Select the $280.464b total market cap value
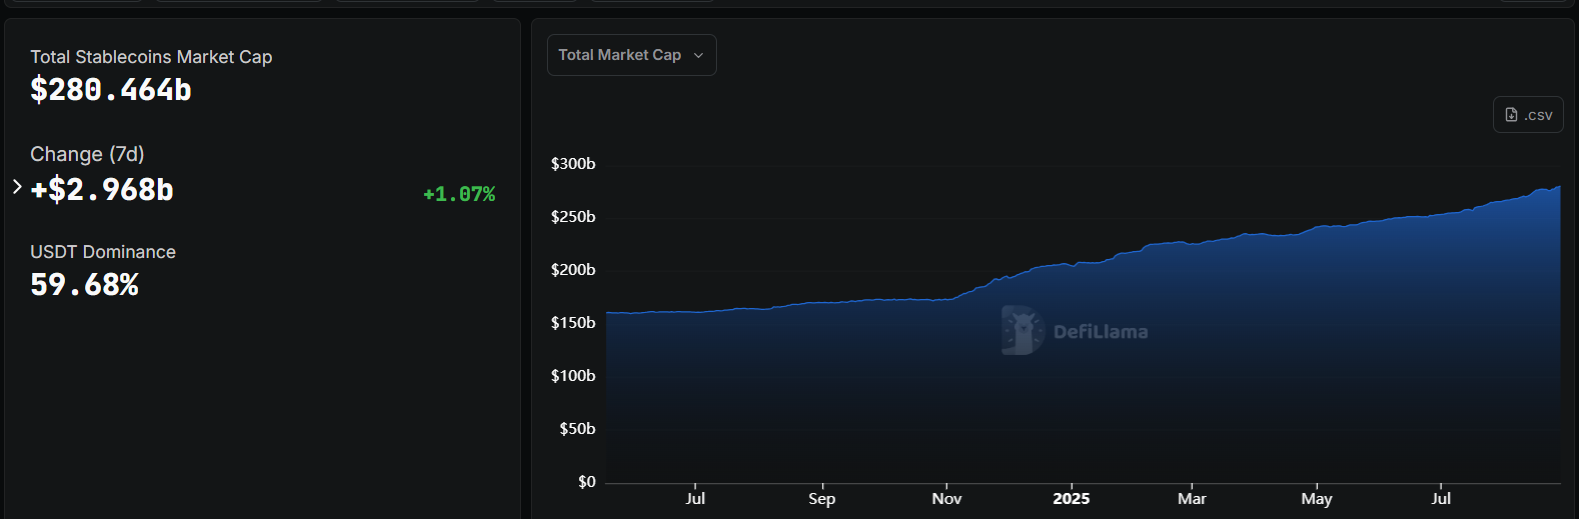The image size is (1579, 519). click(x=111, y=90)
